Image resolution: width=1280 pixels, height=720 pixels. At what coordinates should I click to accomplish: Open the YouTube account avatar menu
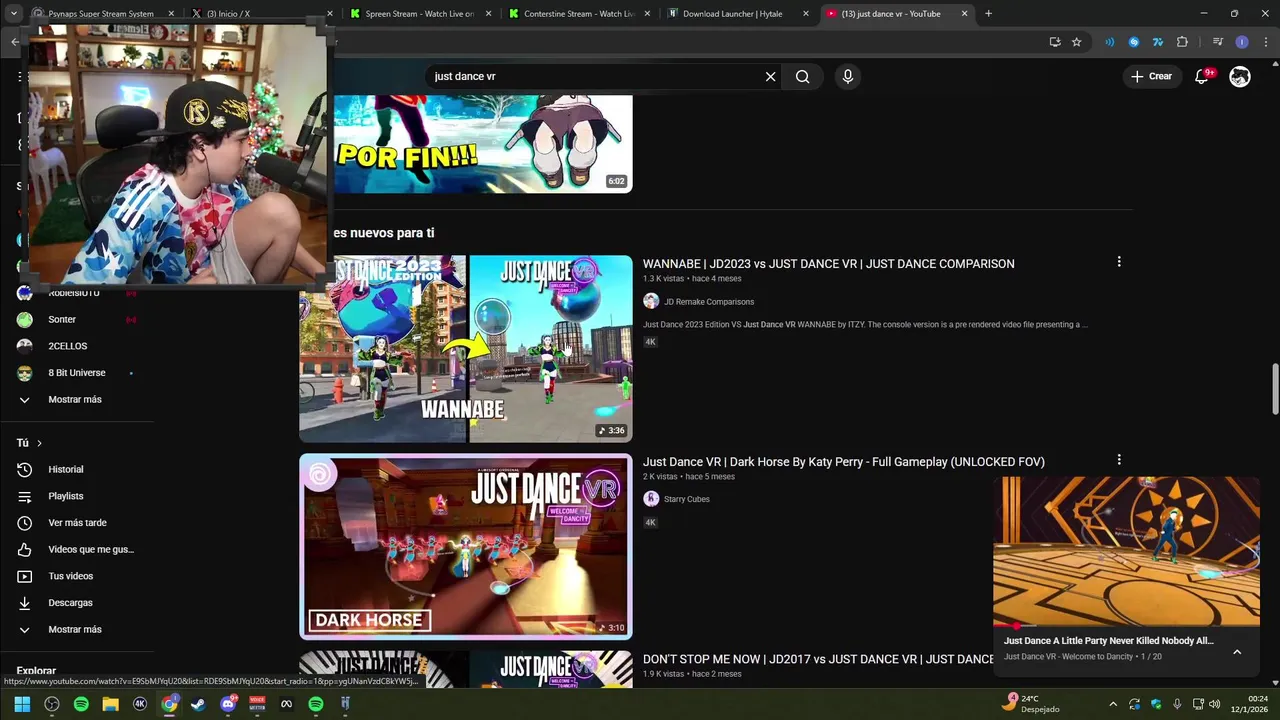[1240, 76]
